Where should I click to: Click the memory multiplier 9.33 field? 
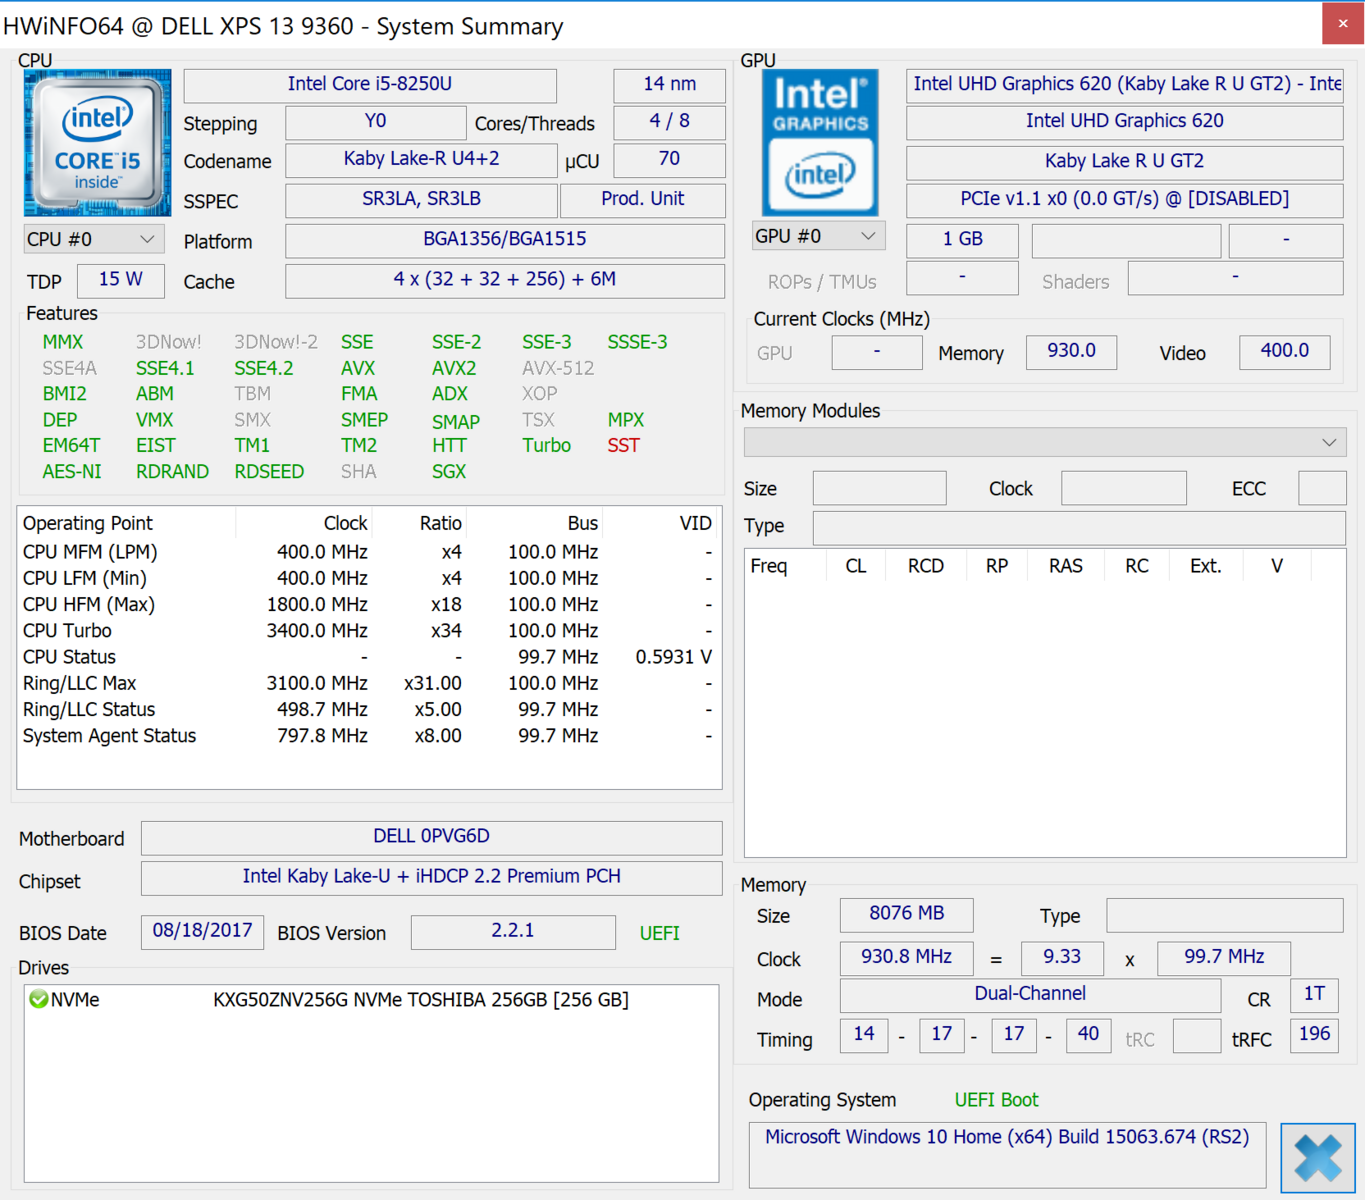point(1062,958)
